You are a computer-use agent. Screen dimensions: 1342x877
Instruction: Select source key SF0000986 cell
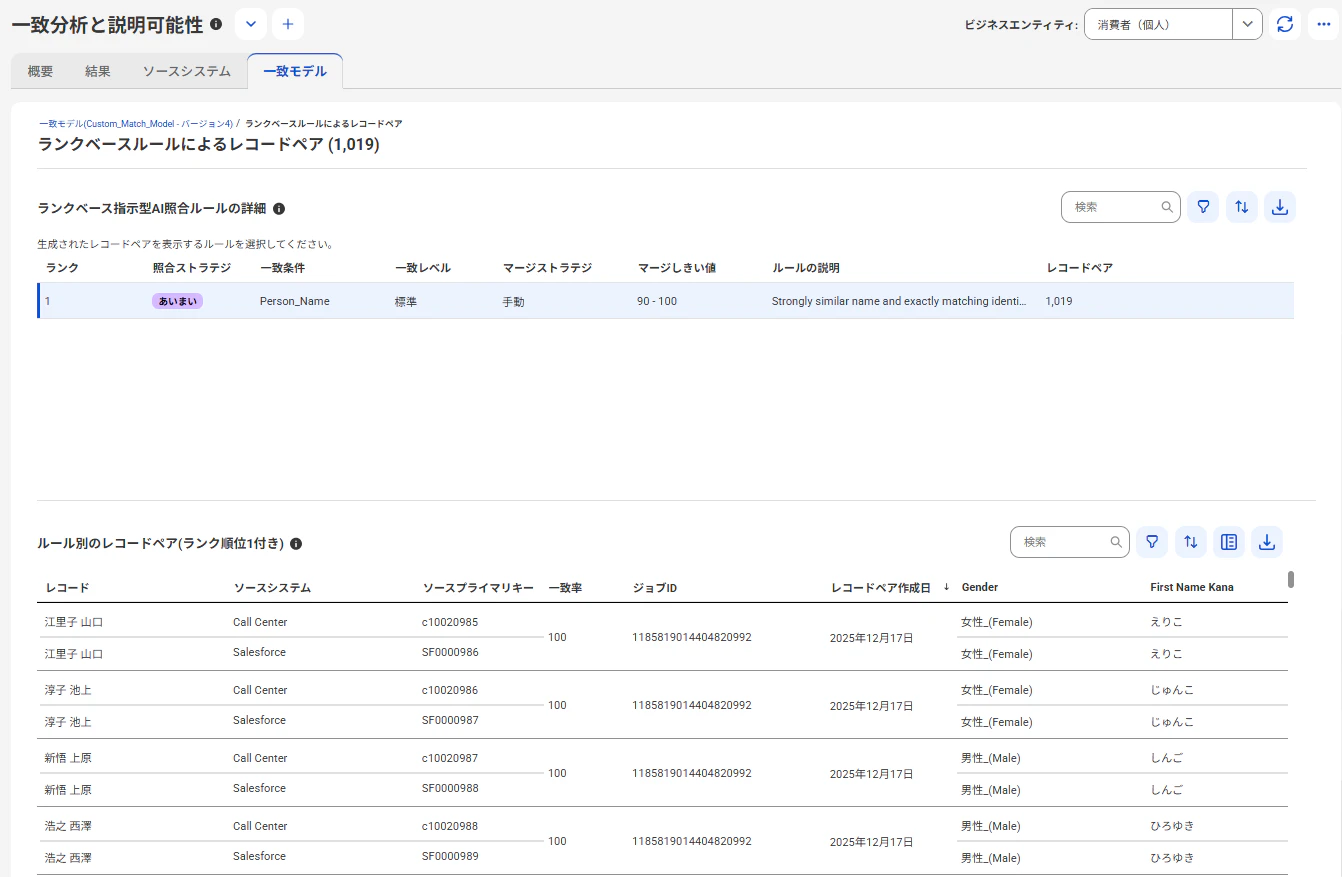point(450,652)
